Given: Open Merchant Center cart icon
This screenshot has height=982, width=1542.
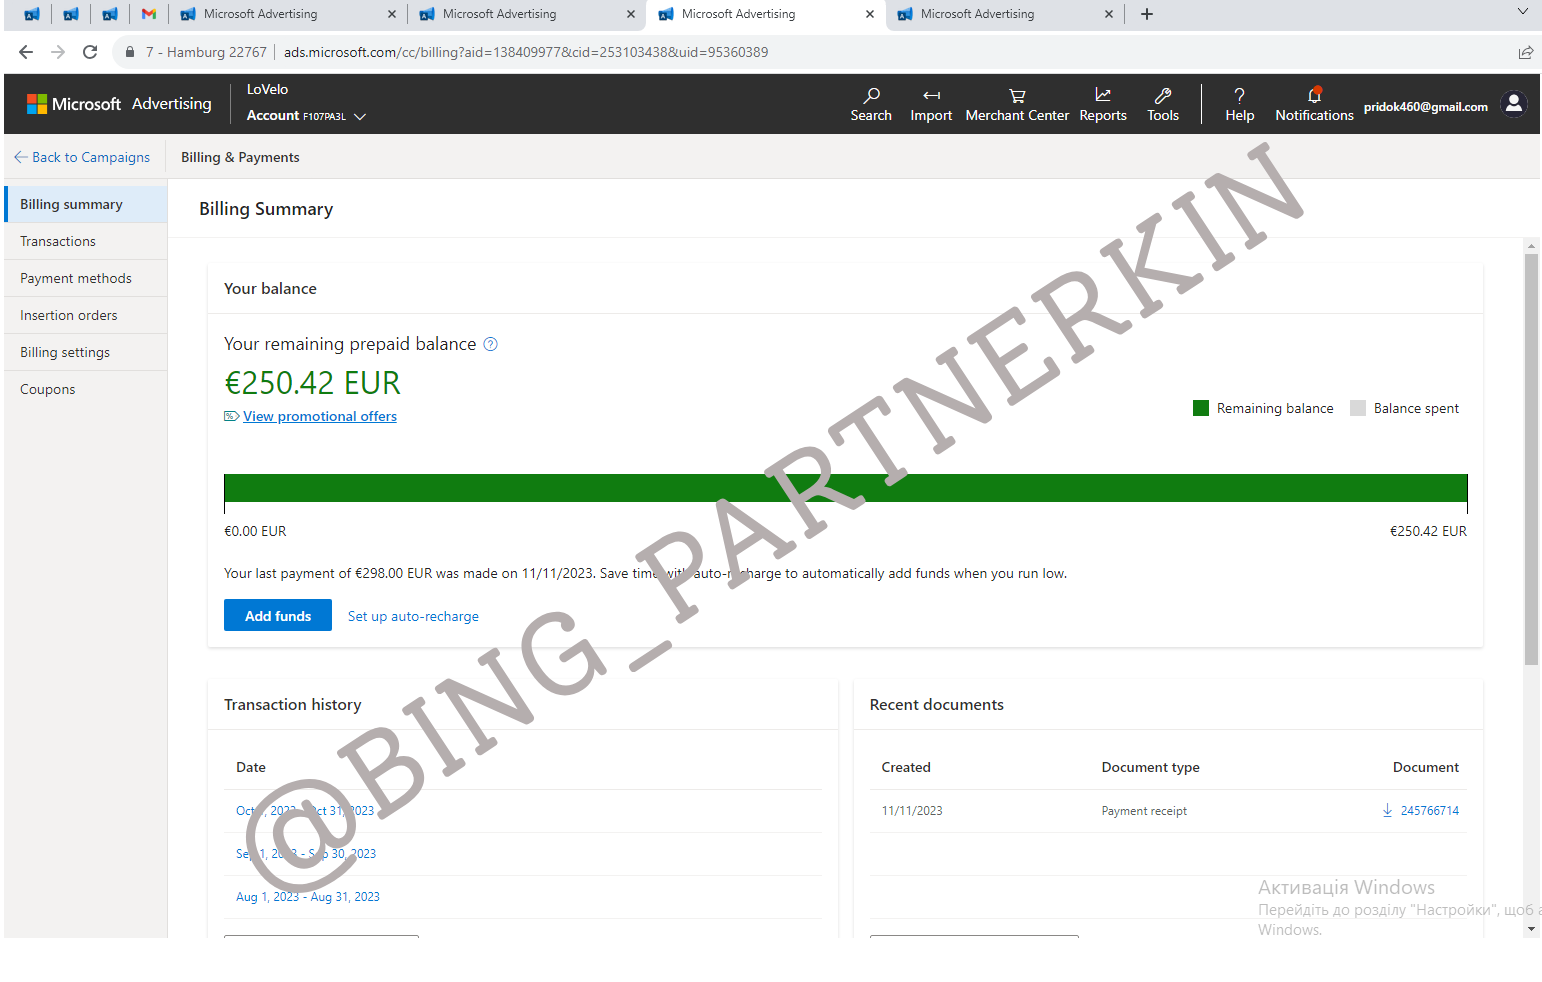Looking at the screenshot, I should 1017,96.
